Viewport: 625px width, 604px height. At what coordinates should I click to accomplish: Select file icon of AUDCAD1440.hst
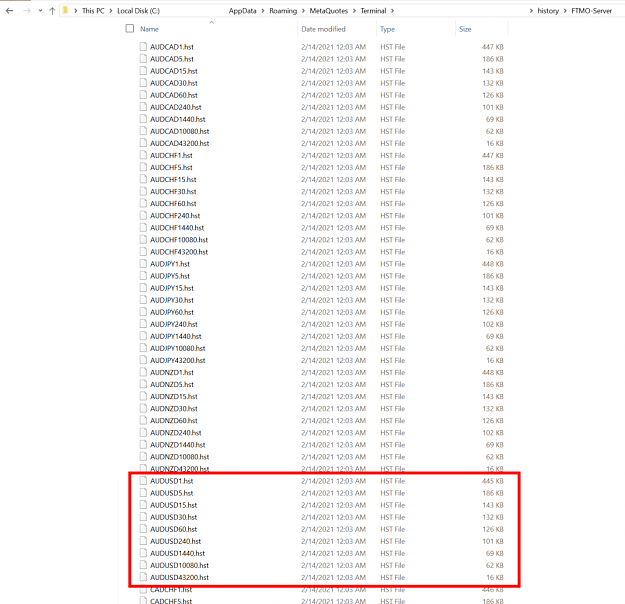[x=143, y=119]
